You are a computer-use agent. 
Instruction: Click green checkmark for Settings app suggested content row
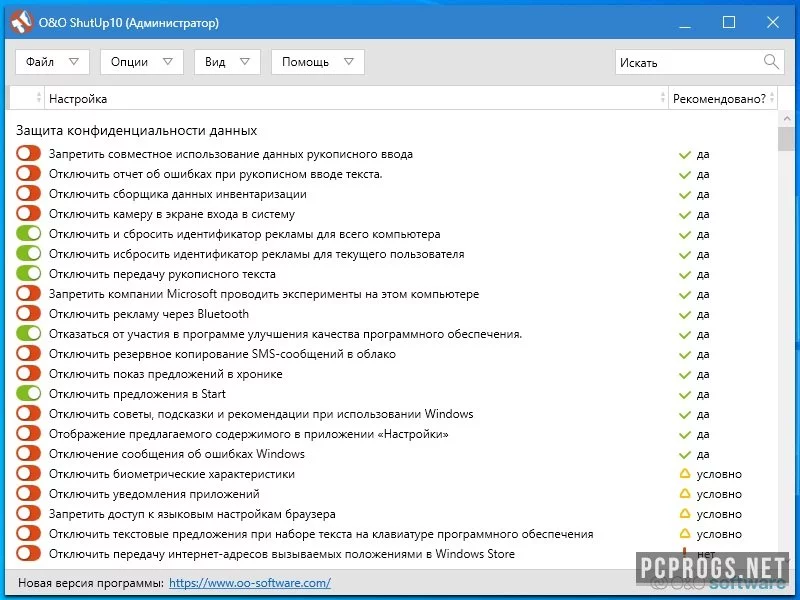[x=685, y=435]
